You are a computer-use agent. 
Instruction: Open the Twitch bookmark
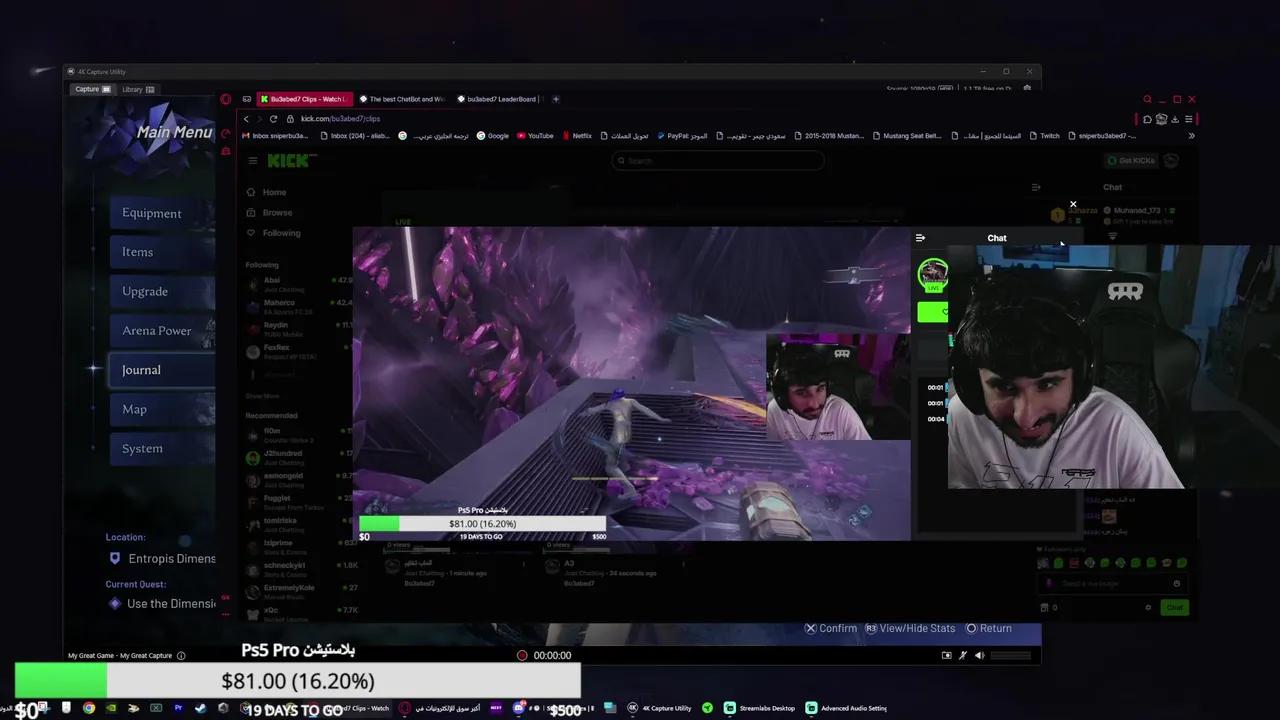tap(1044, 136)
